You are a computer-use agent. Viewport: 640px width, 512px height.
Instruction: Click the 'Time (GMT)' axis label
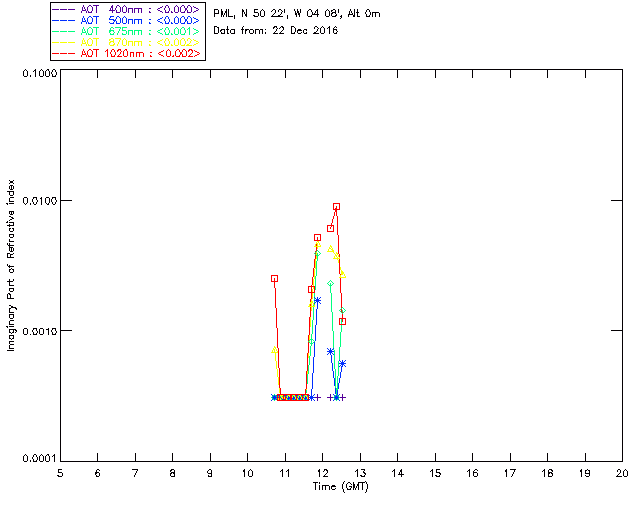point(340,487)
